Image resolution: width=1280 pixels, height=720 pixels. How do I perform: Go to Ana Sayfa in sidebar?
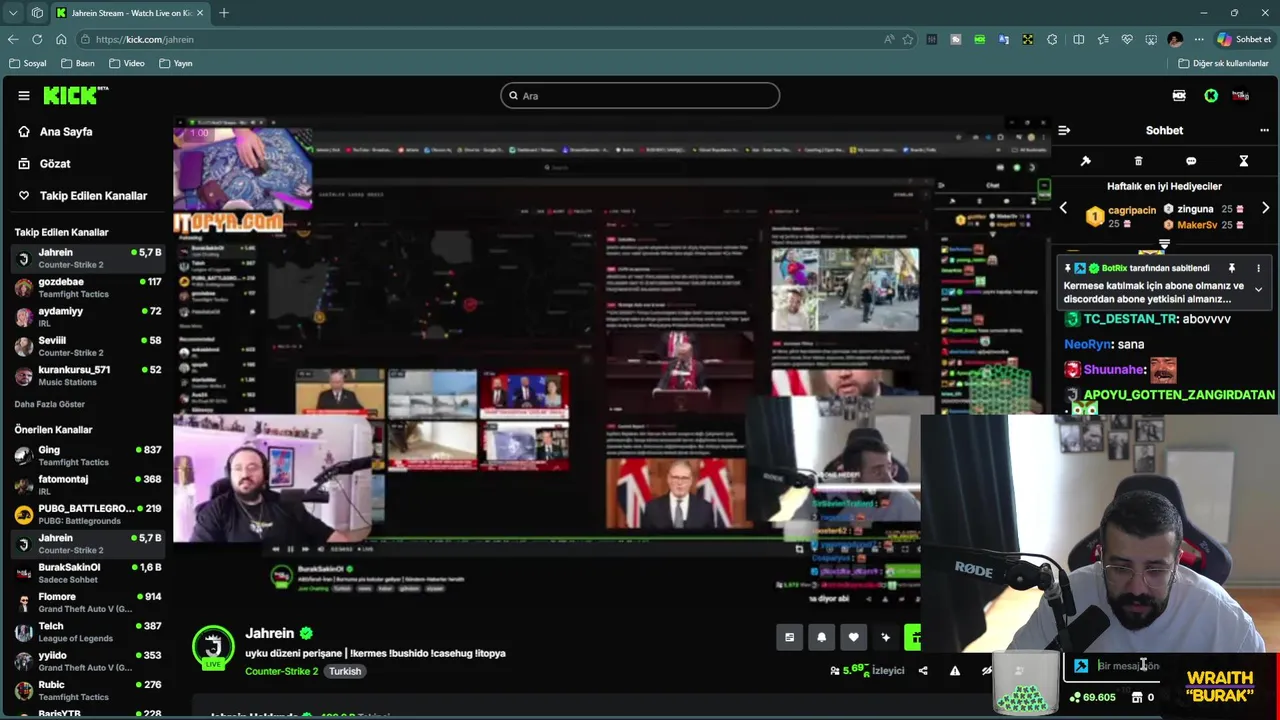(x=66, y=132)
